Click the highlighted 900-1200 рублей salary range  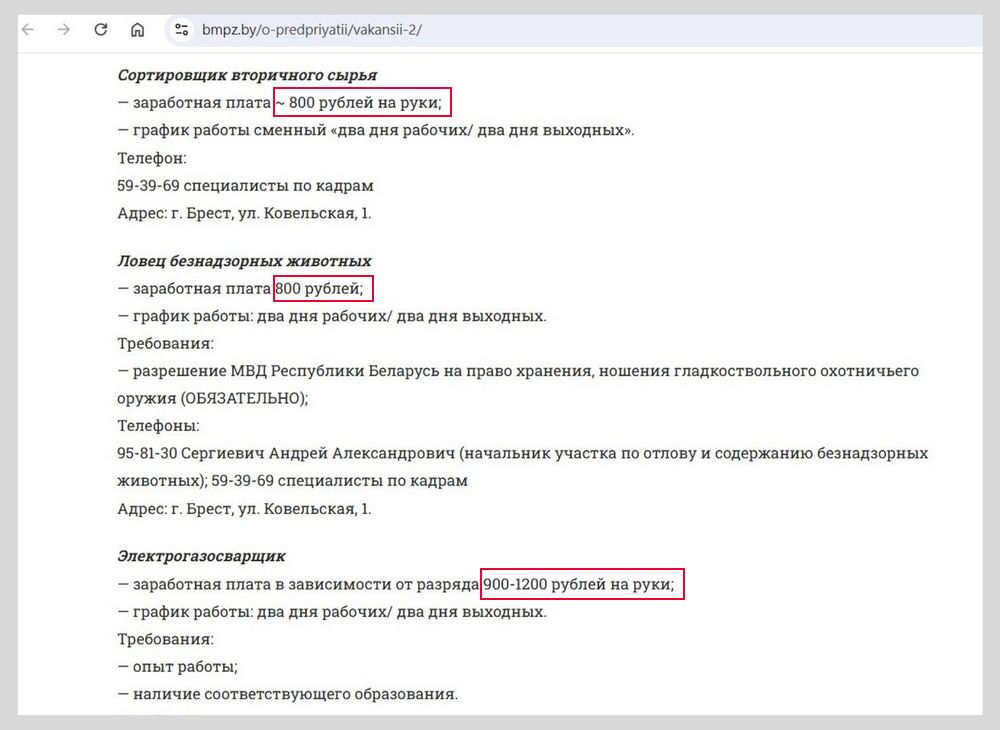coord(583,583)
